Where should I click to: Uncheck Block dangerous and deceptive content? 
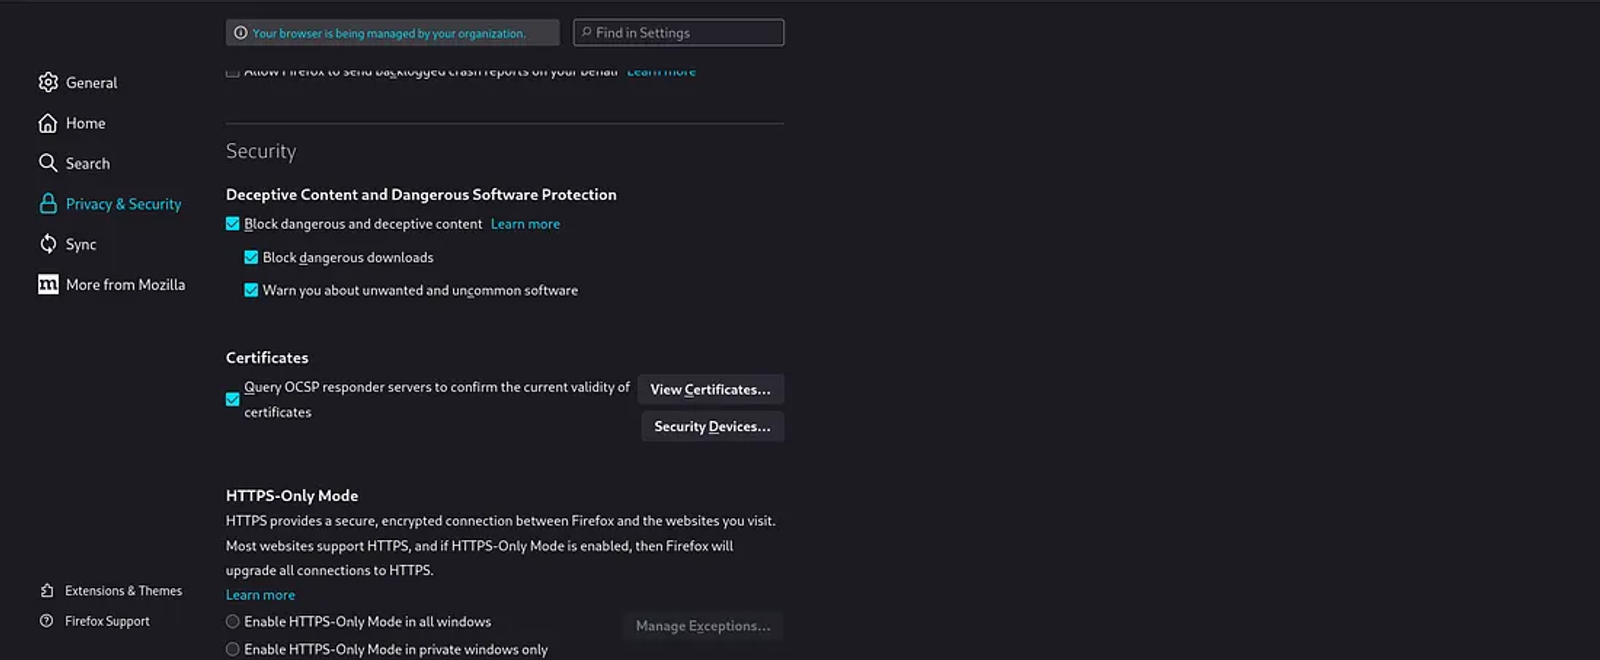point(233,224)
